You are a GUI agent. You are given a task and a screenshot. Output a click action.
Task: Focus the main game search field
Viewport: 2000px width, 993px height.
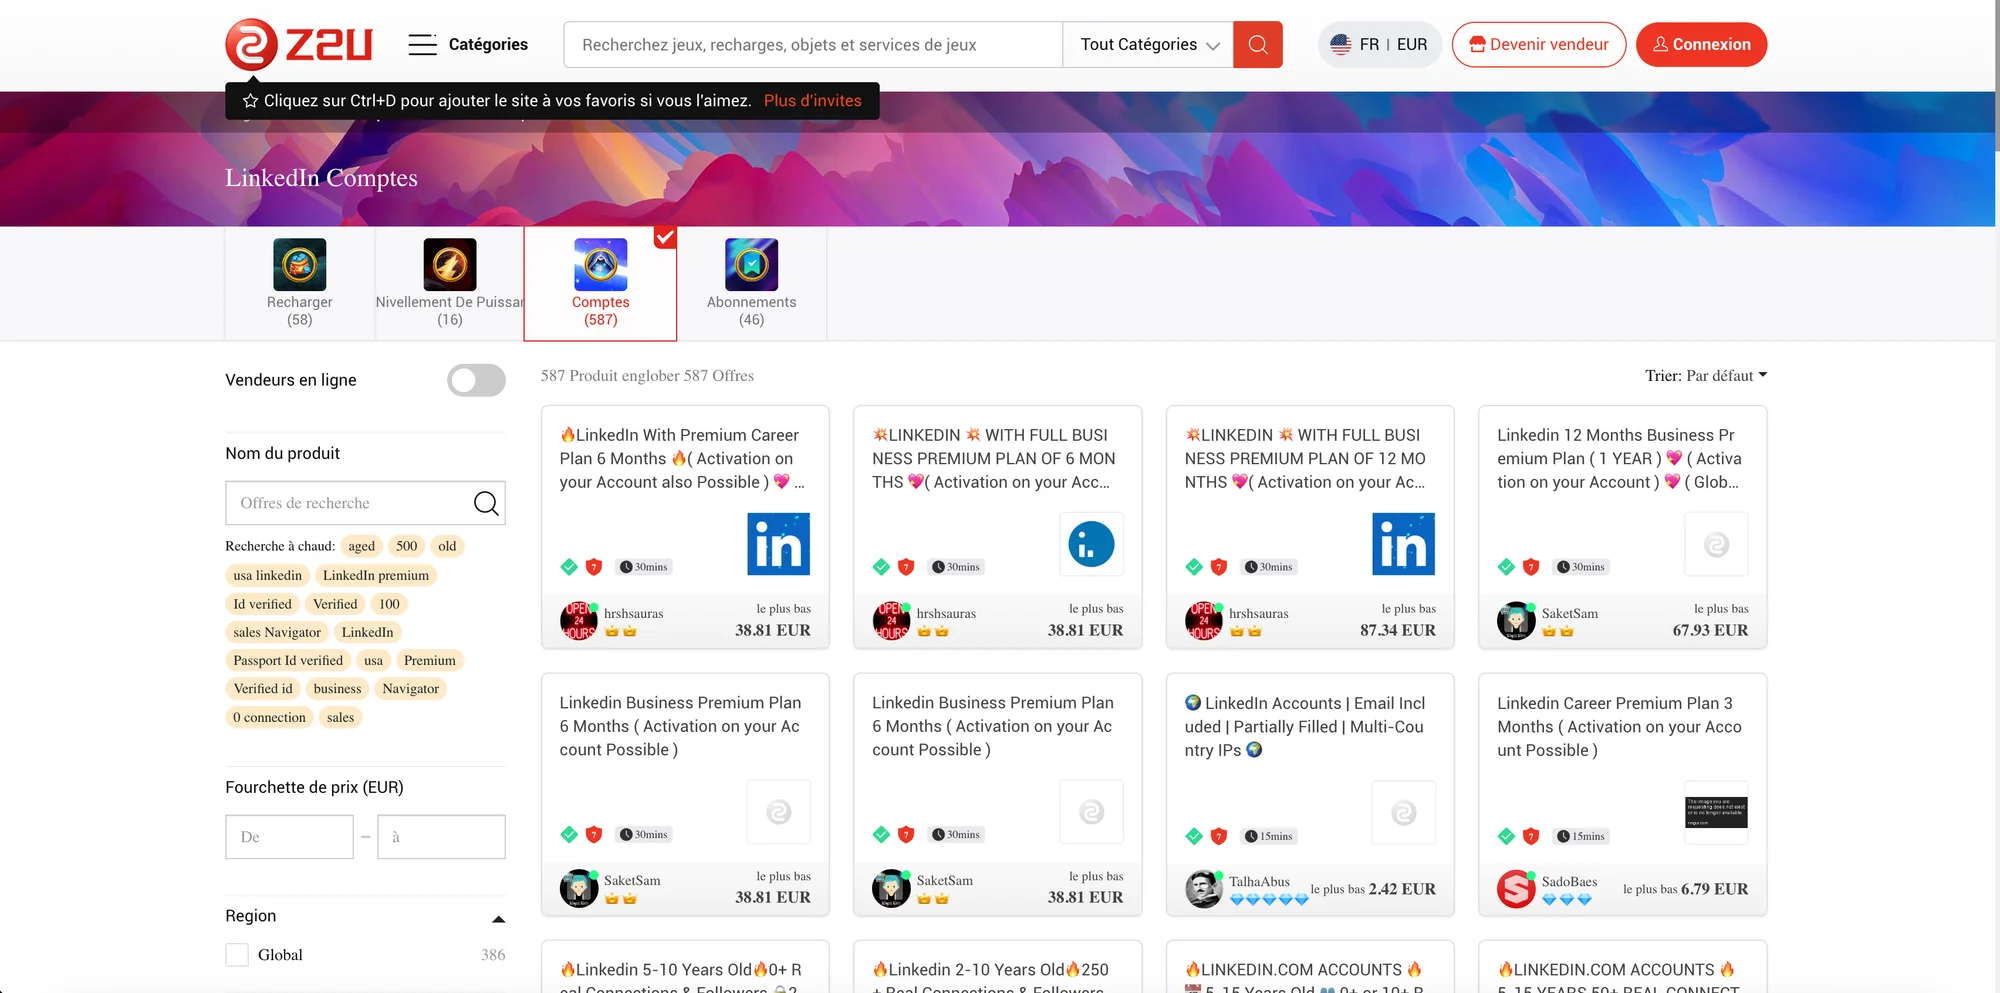pos(813,44)
